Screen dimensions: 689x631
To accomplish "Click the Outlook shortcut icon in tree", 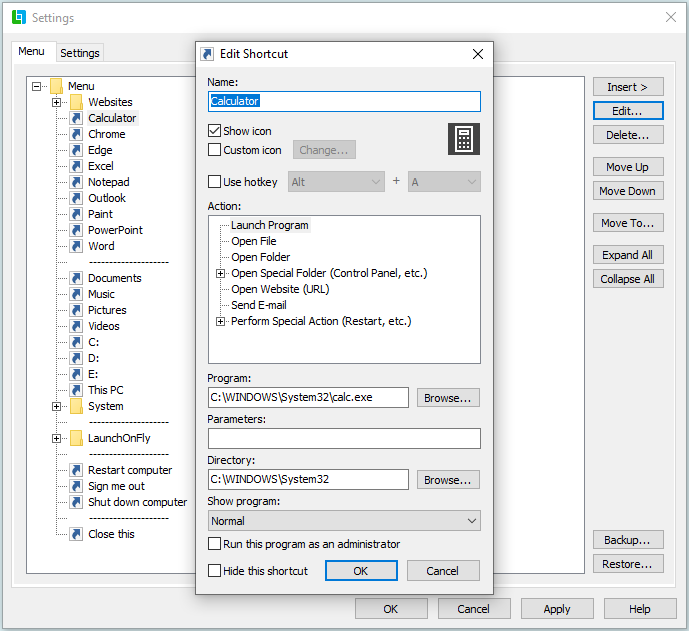I will tap(76, 198).
